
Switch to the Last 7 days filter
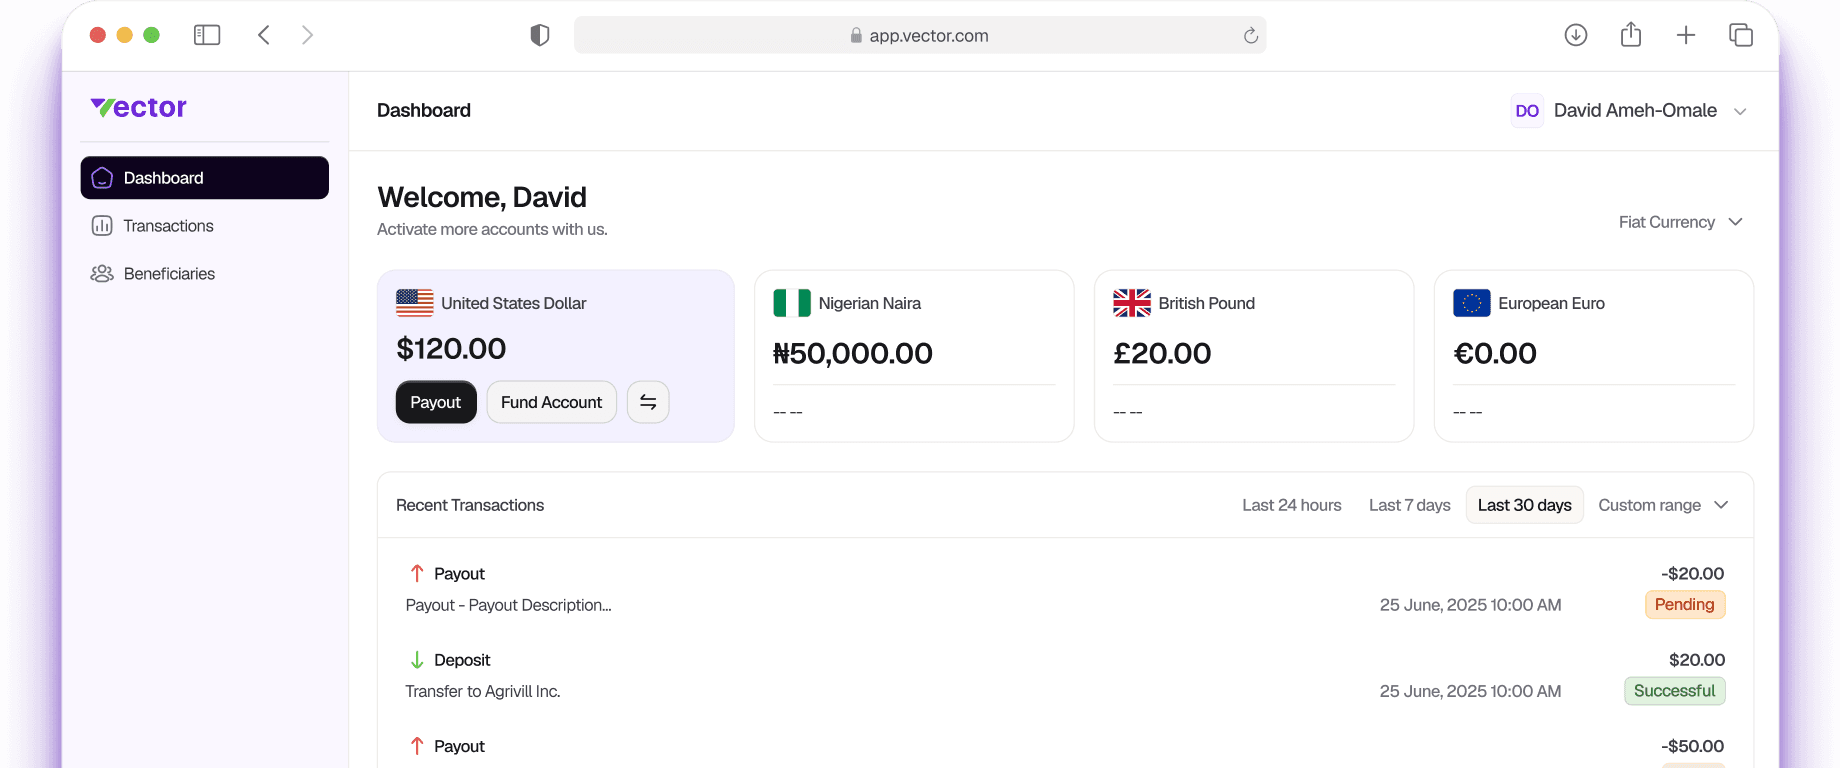click(1409, 505)
